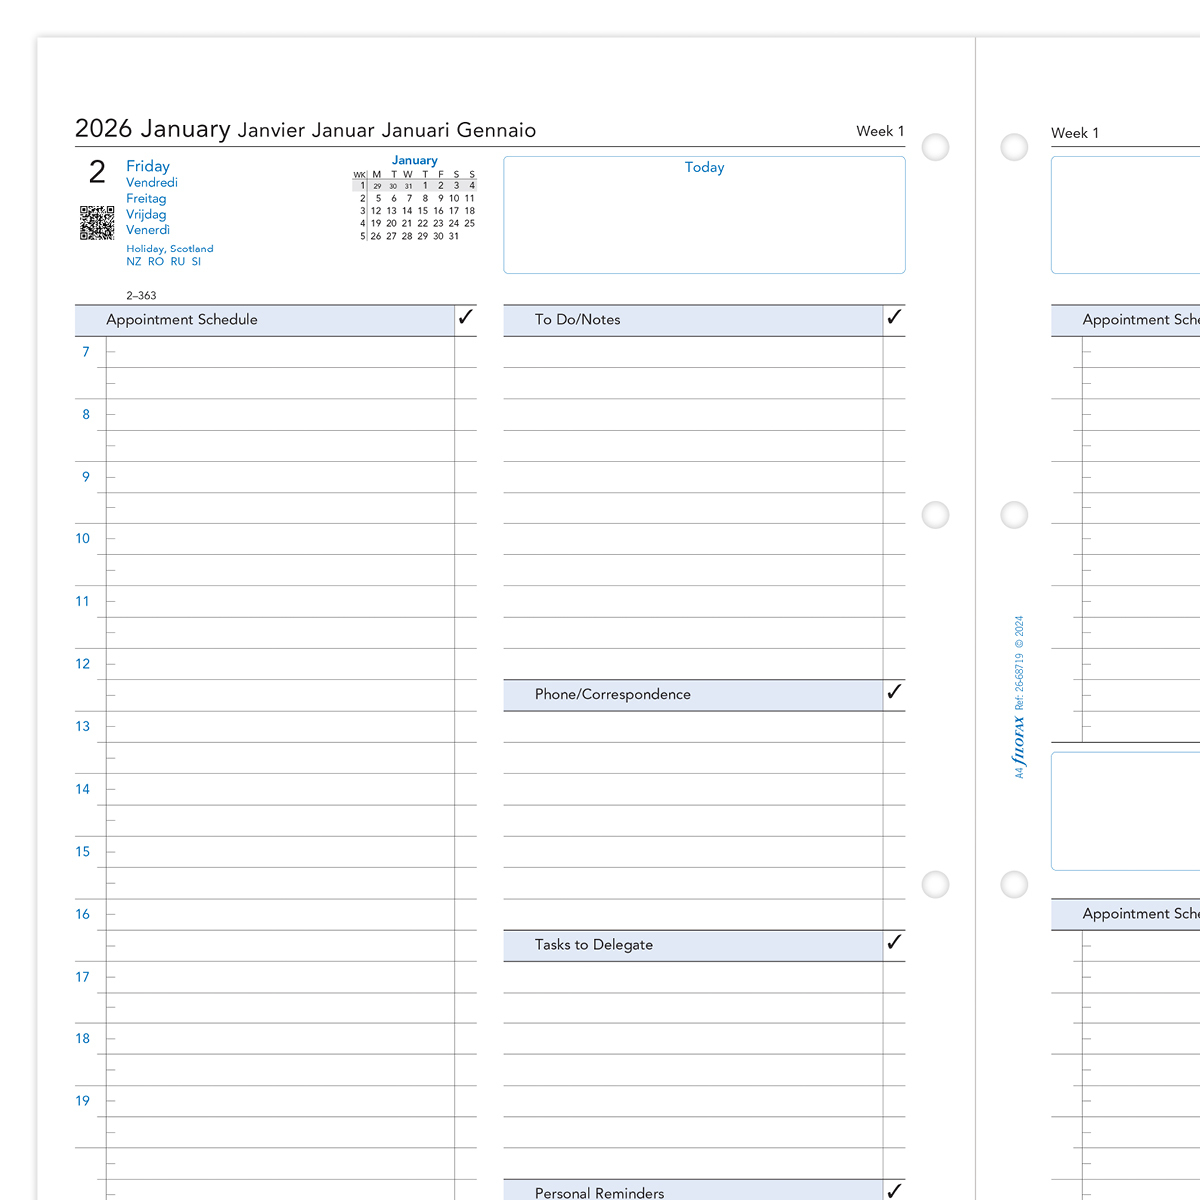Click the punch hole beside left Week 1
This screenshot has width=1200, height=1200.
[x=935, y=148]
